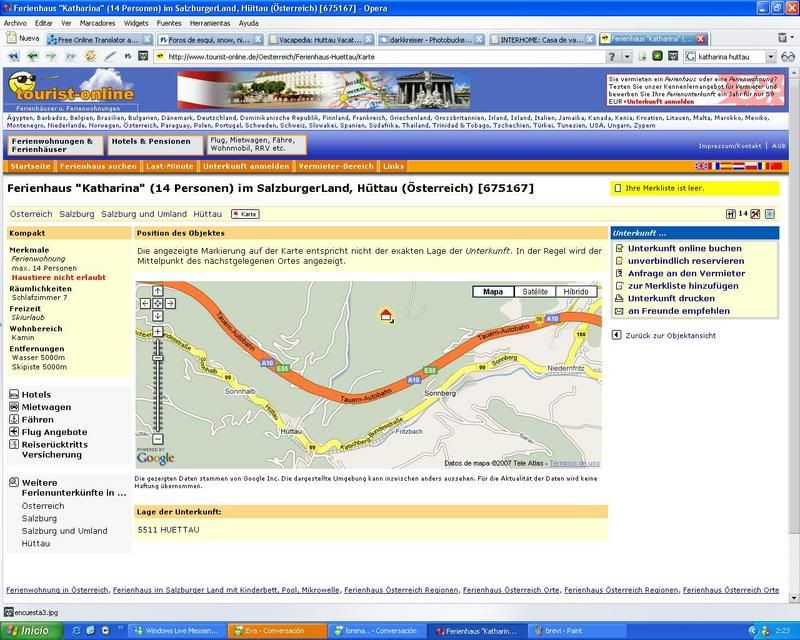The height and width of the screenshot is (640, 800).
Task: Open the Archivo menu
Action: click(x=15, y=23)
